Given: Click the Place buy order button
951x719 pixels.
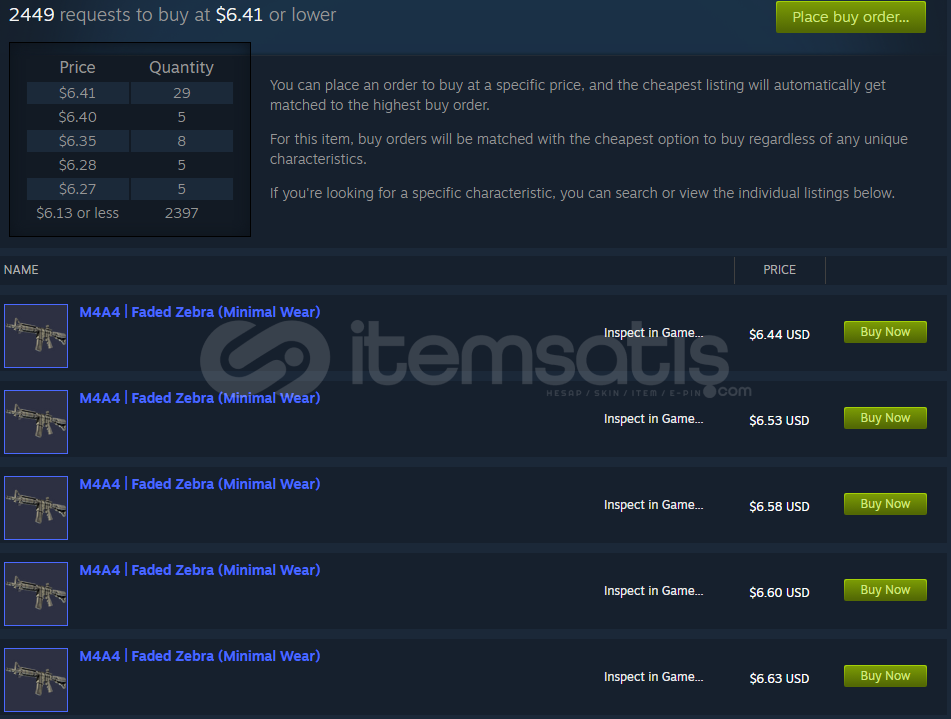Looking at the screenshot, I should pyautogui.click(x=850, y=17).
